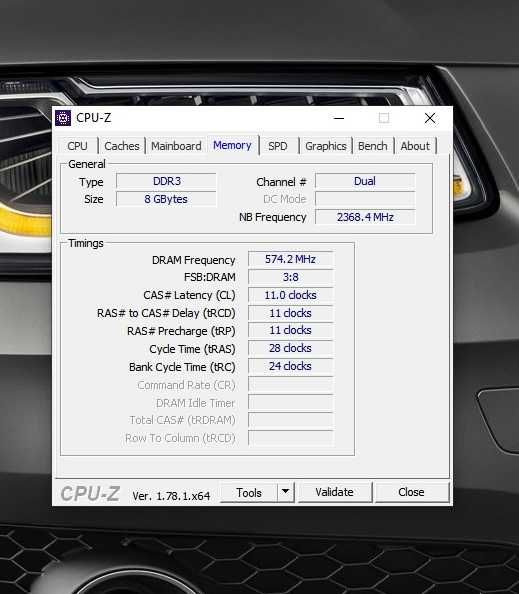This screenshot has width=519, height=594.
Task: Click the FSB:DRAM 3:8 ratio value
Action: pyautogui.click(x=291, y=277)
